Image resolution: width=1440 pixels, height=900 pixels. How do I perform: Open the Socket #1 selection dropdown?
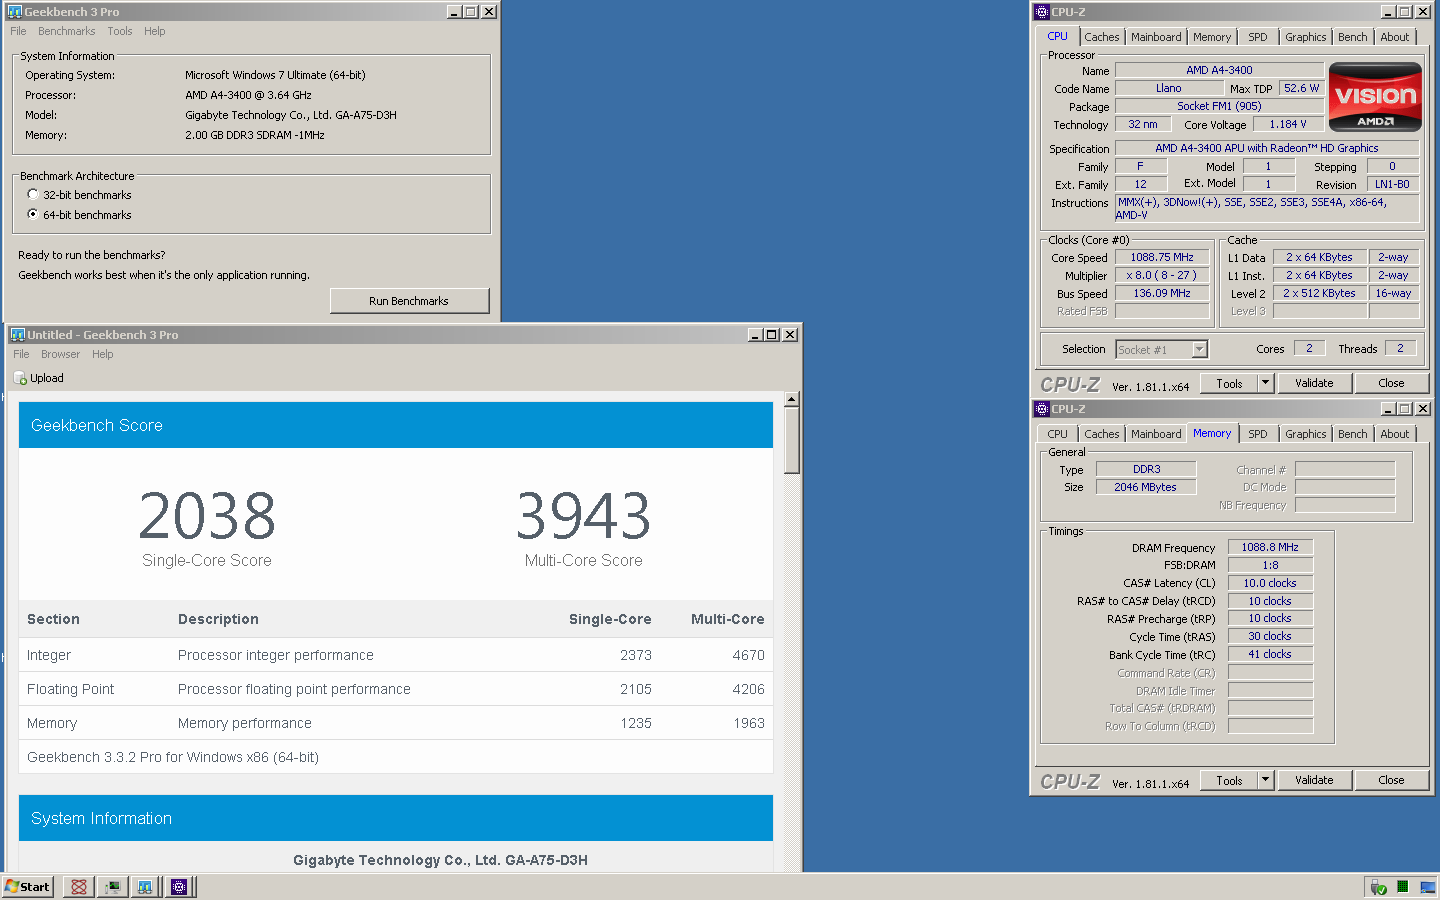coord(1200,349)
